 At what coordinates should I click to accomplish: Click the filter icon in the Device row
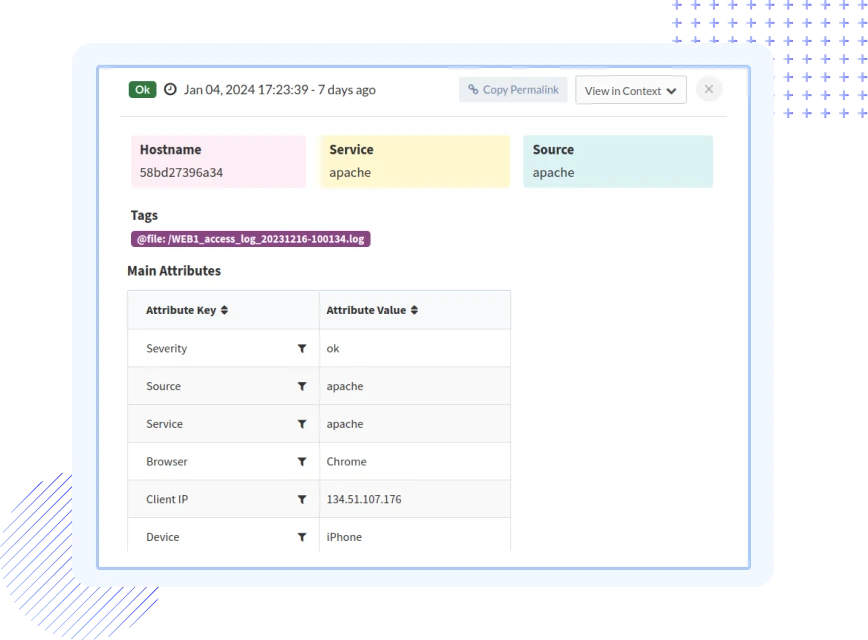(302, 536)
